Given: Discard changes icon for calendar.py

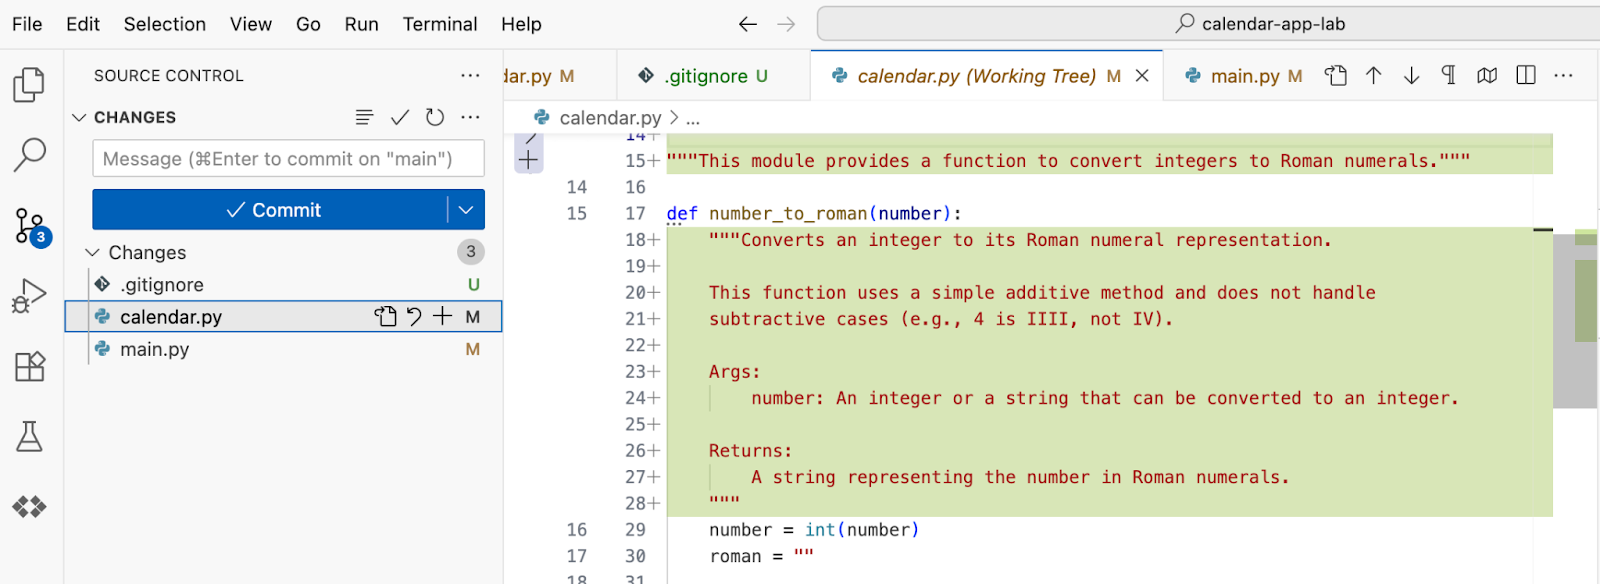Looking at the screenshot, I should click(414, 317).
